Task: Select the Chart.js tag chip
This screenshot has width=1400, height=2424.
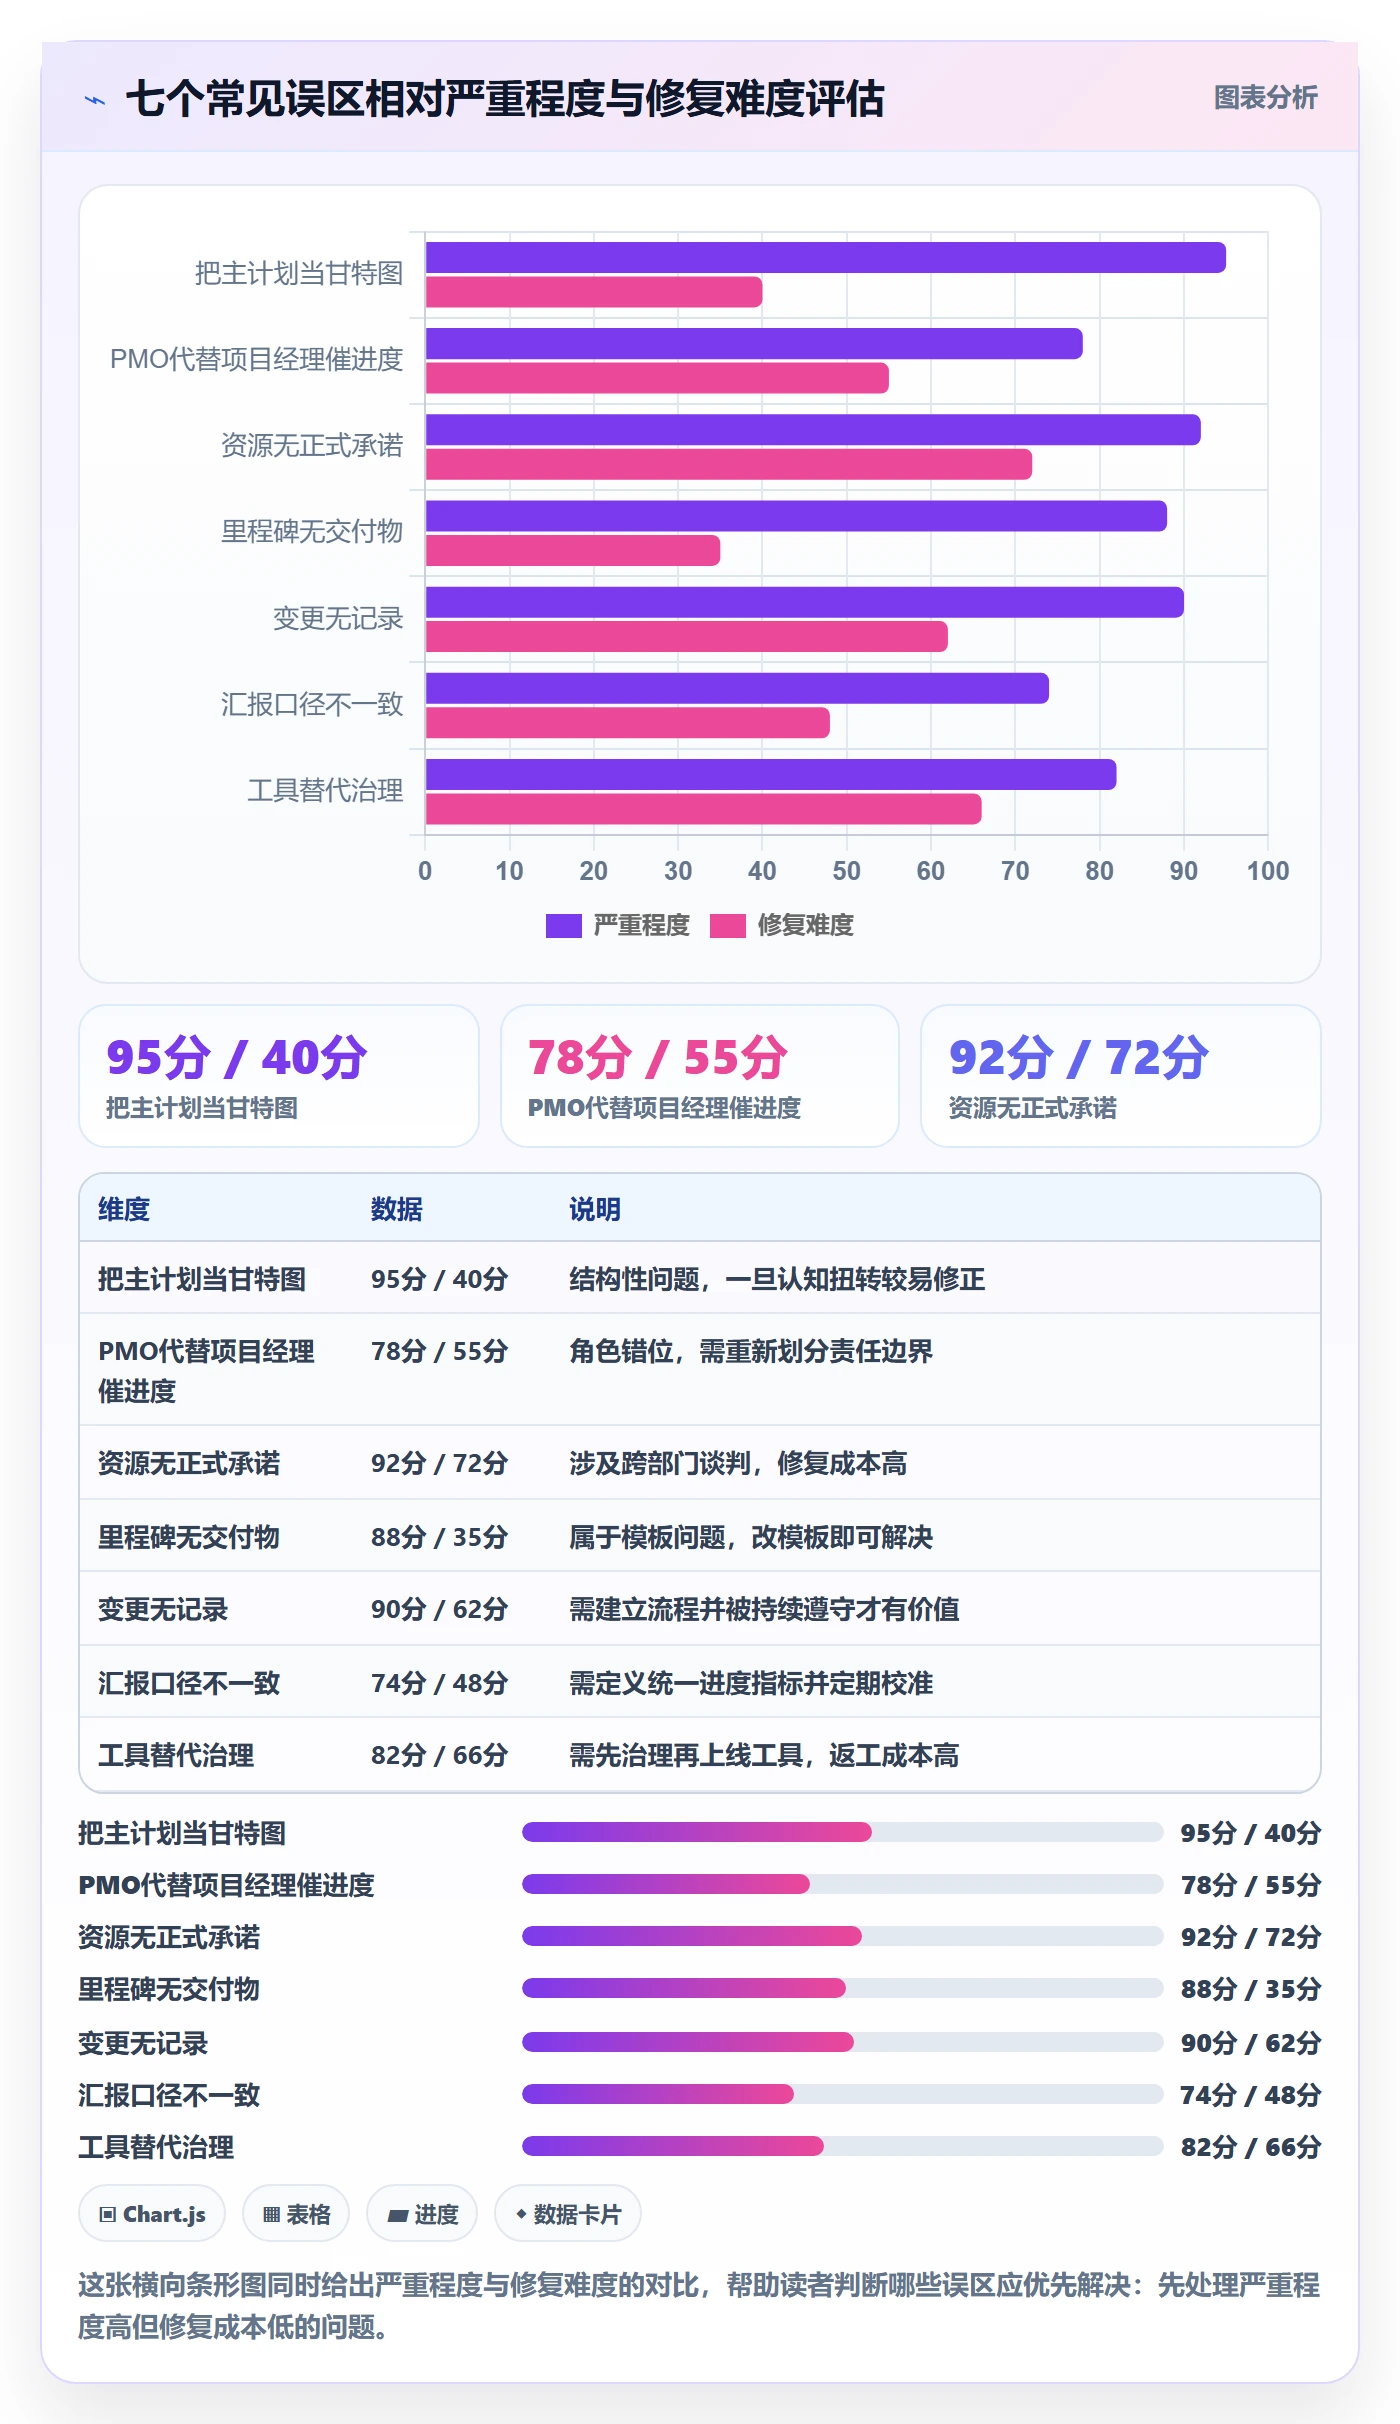Action: (152, 2214)
